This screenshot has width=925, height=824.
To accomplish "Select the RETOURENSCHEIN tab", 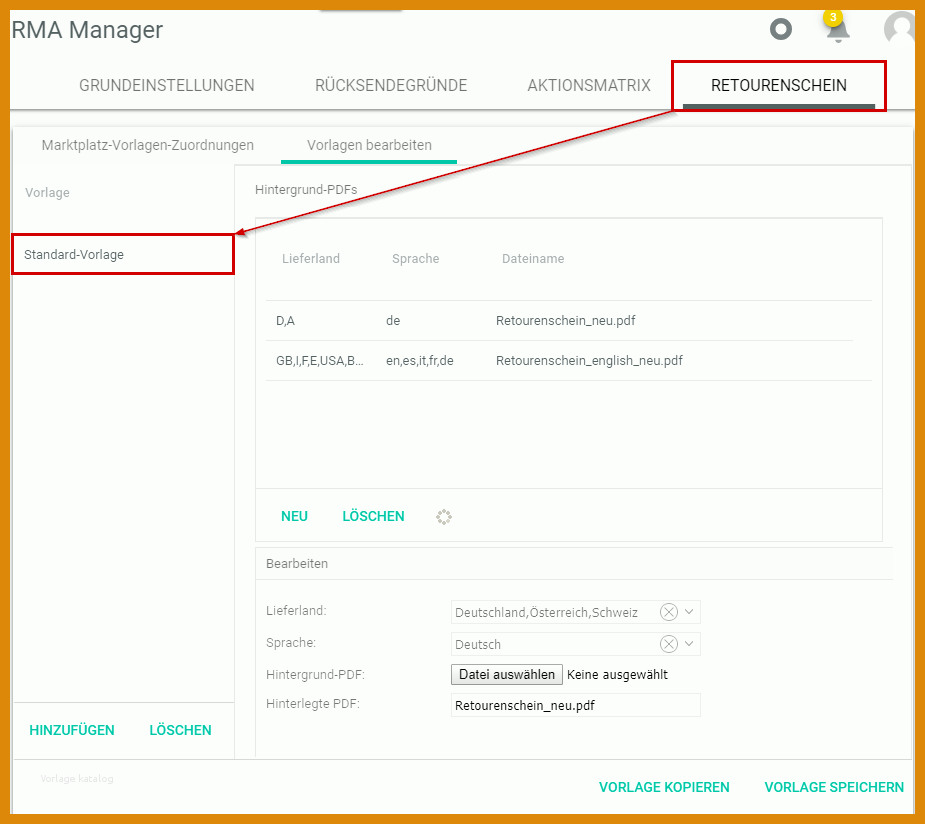I will point(779,86).
